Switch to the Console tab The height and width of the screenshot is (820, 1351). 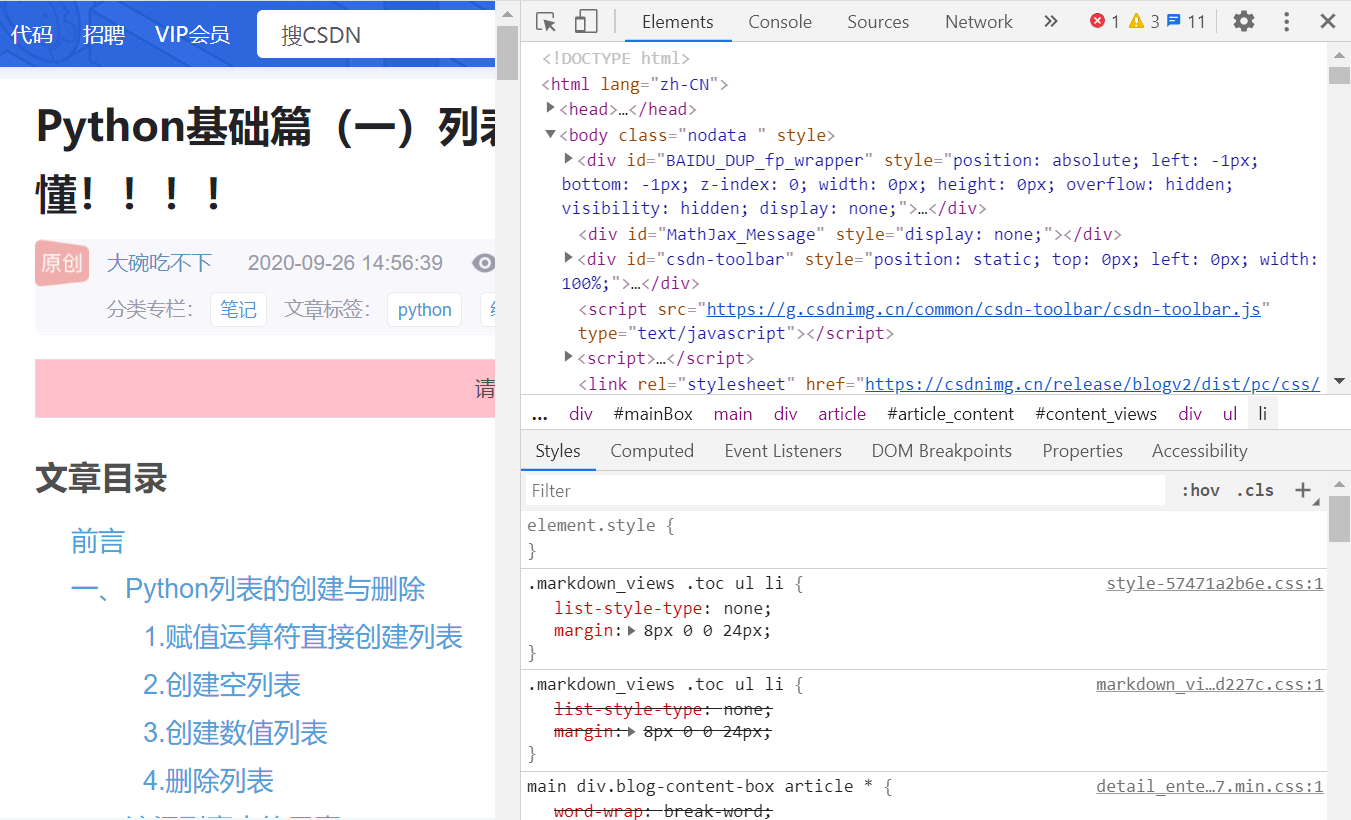click(781, 21)
